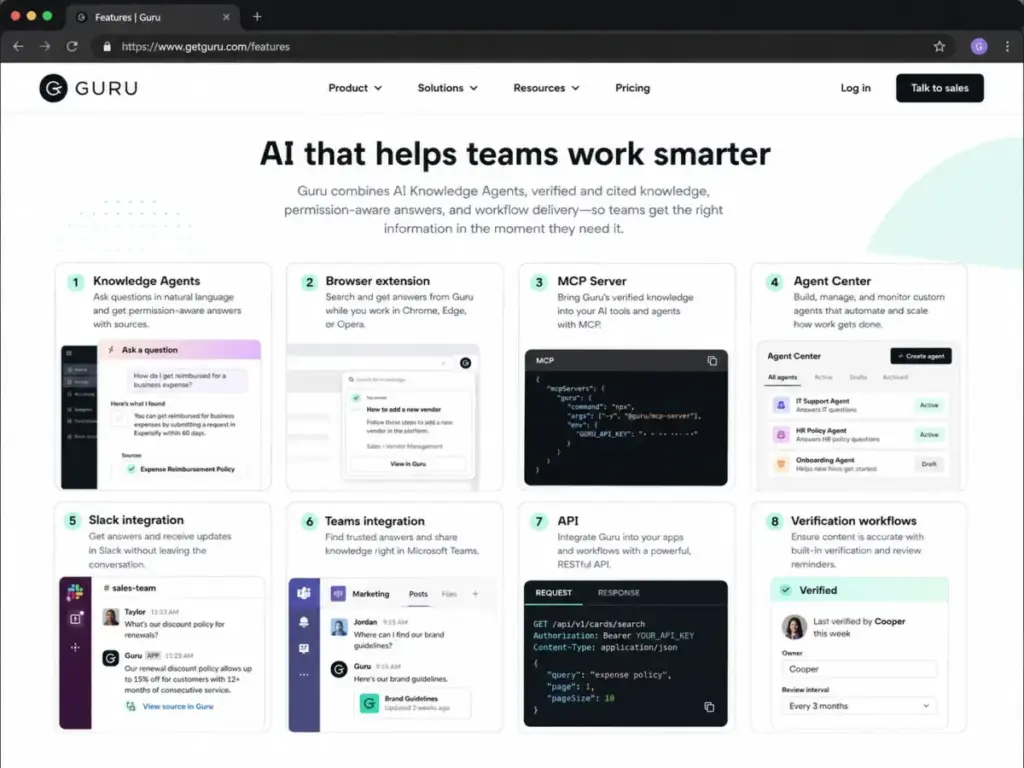Toggle checkmark in browser extension result
The width and height of the screenshot is (1024, 768).
click(x=356, y=397)
